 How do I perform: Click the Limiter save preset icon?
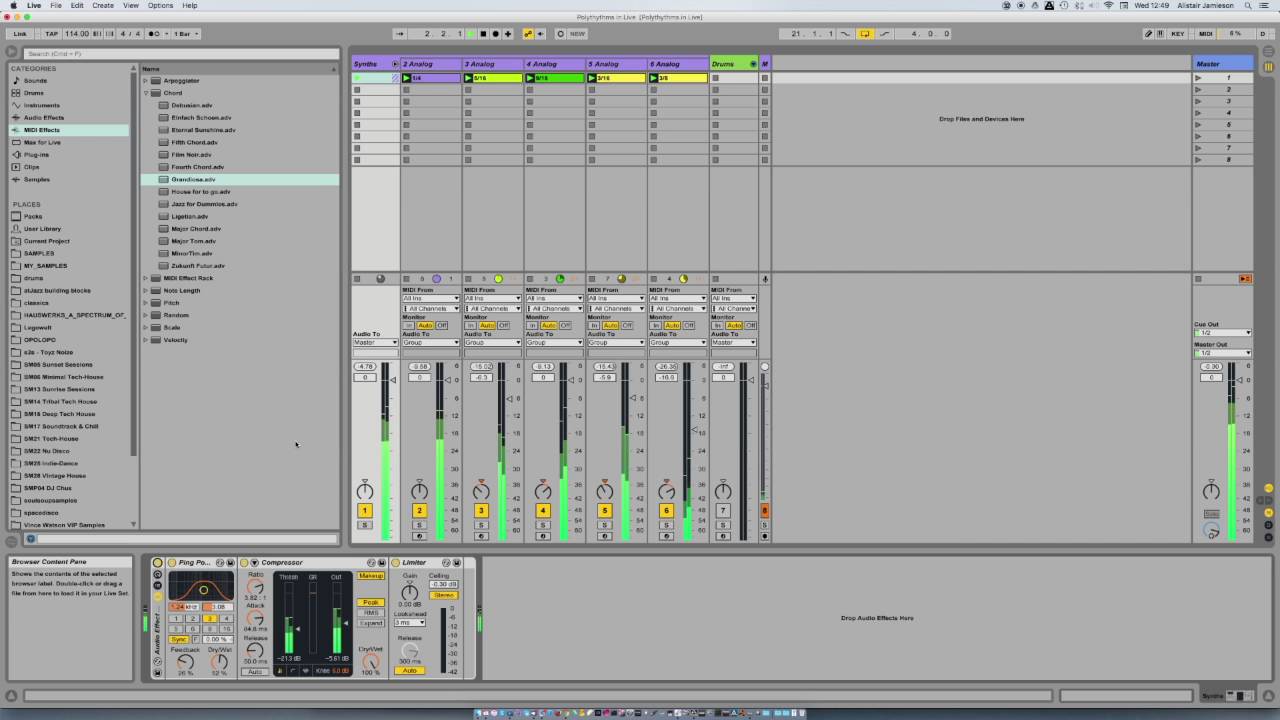[456, 562]
